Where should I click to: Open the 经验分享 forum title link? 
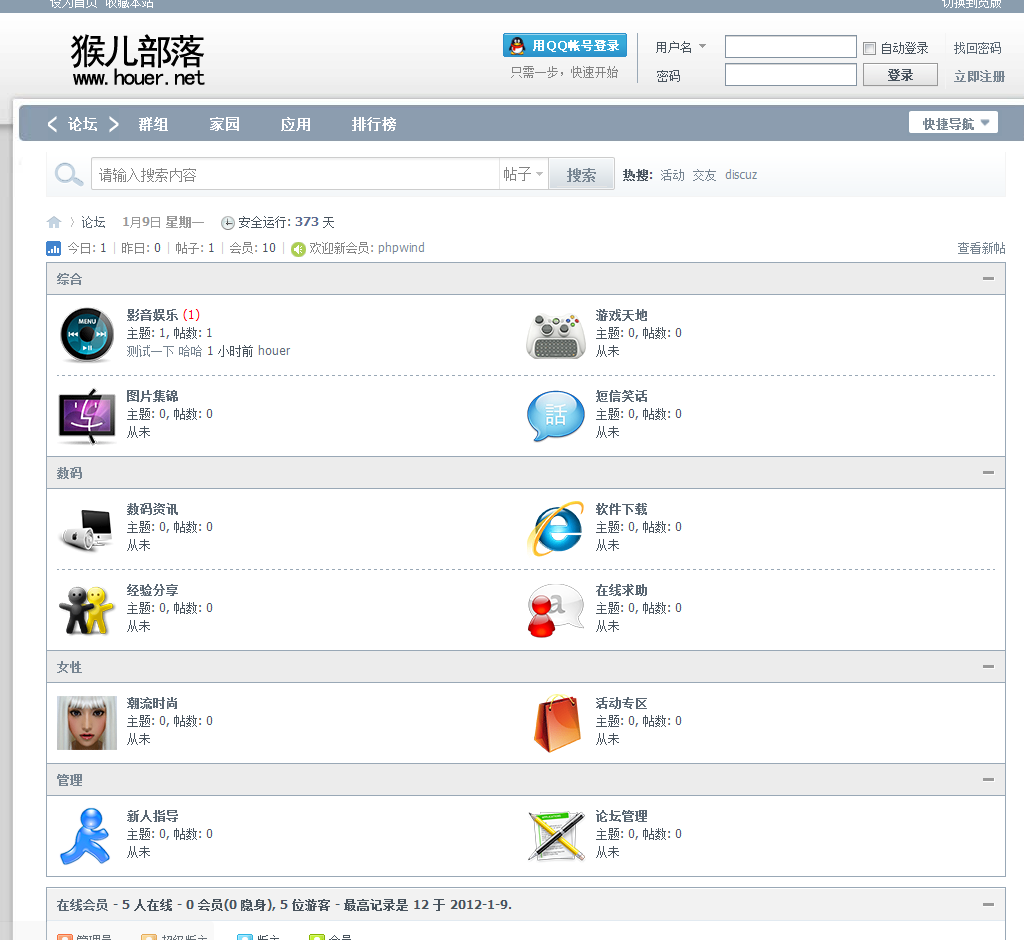pyautogui.click(x=152, y=590)
